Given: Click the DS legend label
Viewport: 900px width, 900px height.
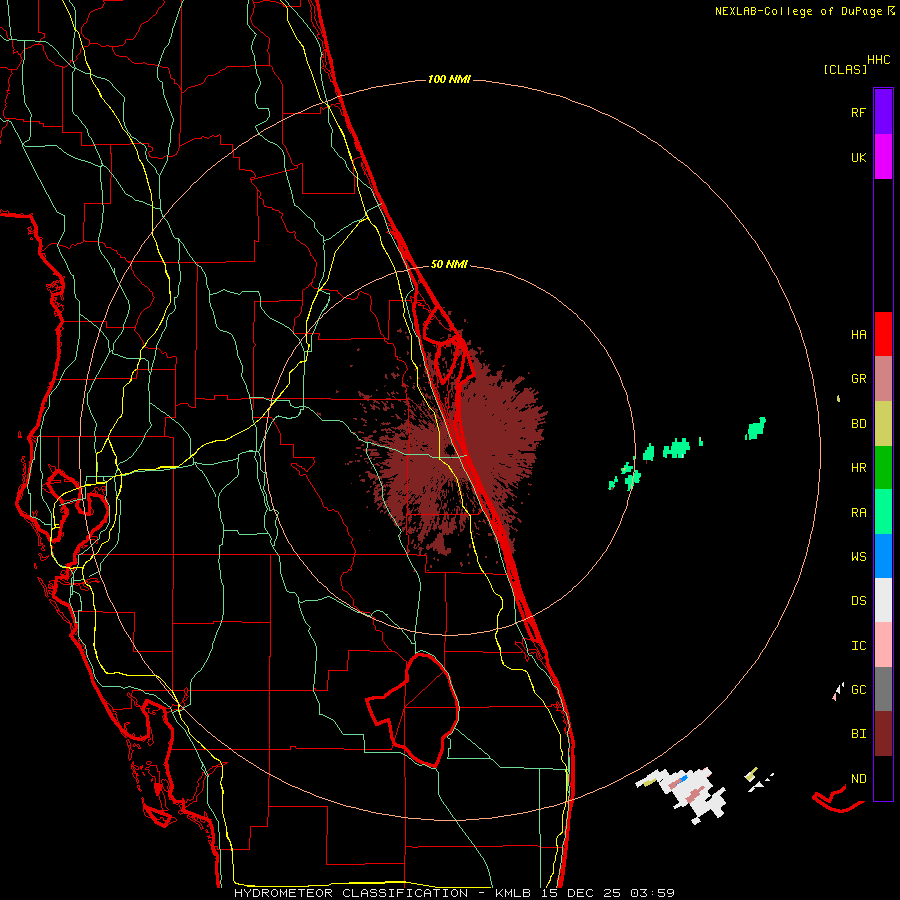Looking at the screenshot, I should (858, 601).
